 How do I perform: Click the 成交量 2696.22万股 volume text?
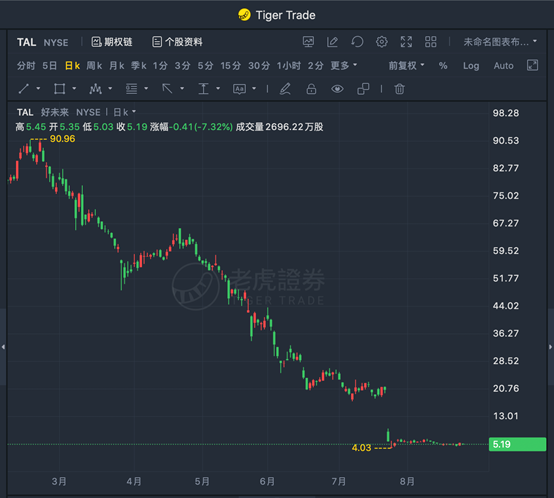pyautogui.click(x=279, y=127)
